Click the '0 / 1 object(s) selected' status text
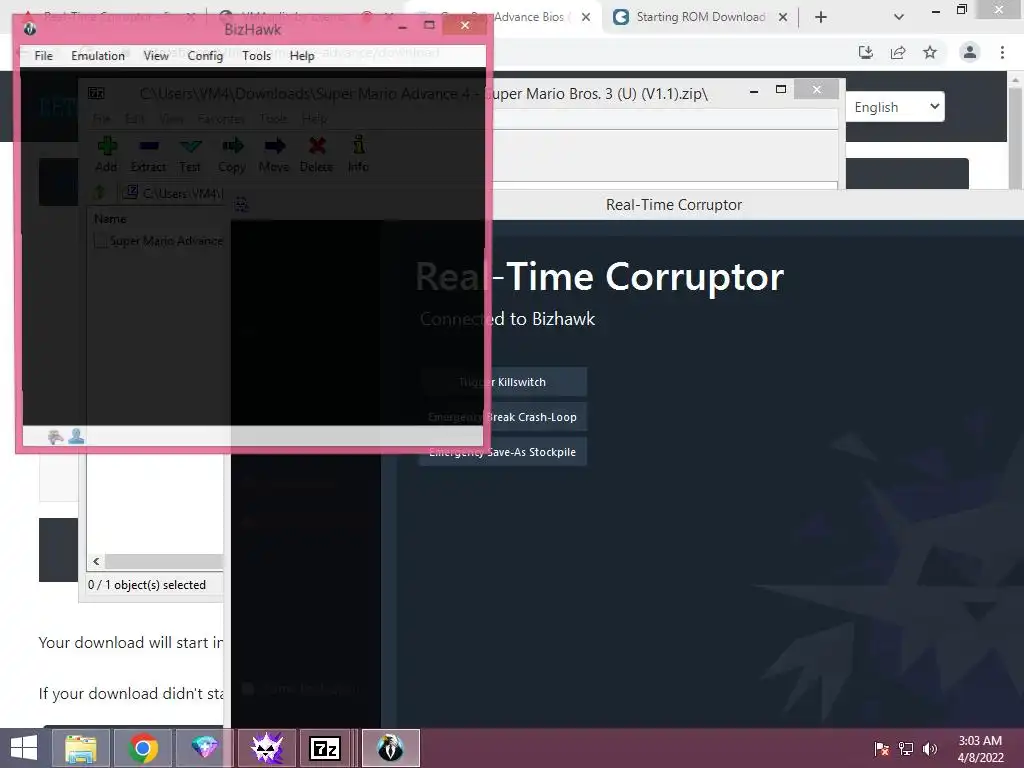1024x768 pixels. 147,584
